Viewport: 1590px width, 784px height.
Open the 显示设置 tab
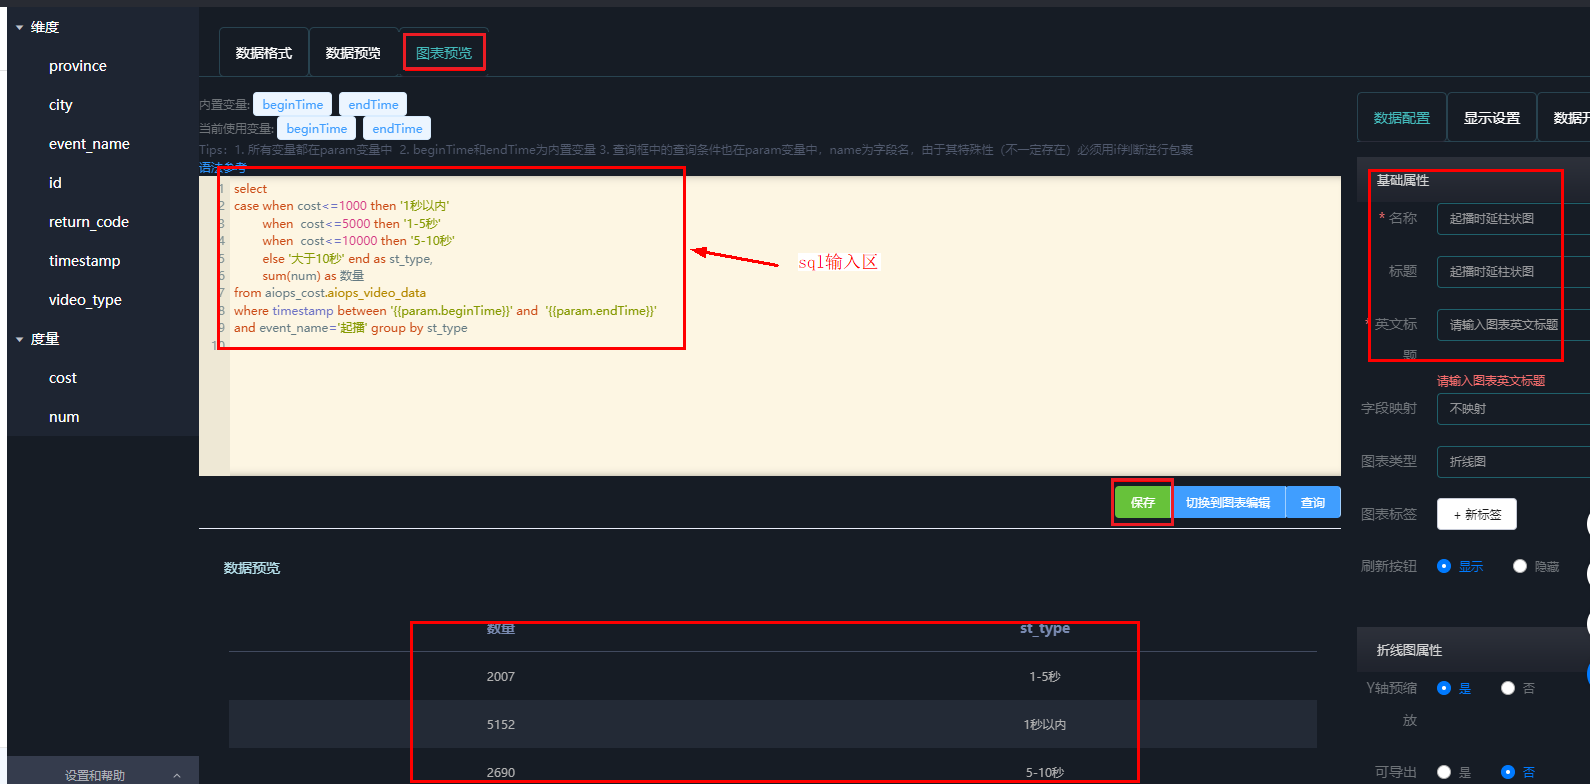click(1491, 118)
